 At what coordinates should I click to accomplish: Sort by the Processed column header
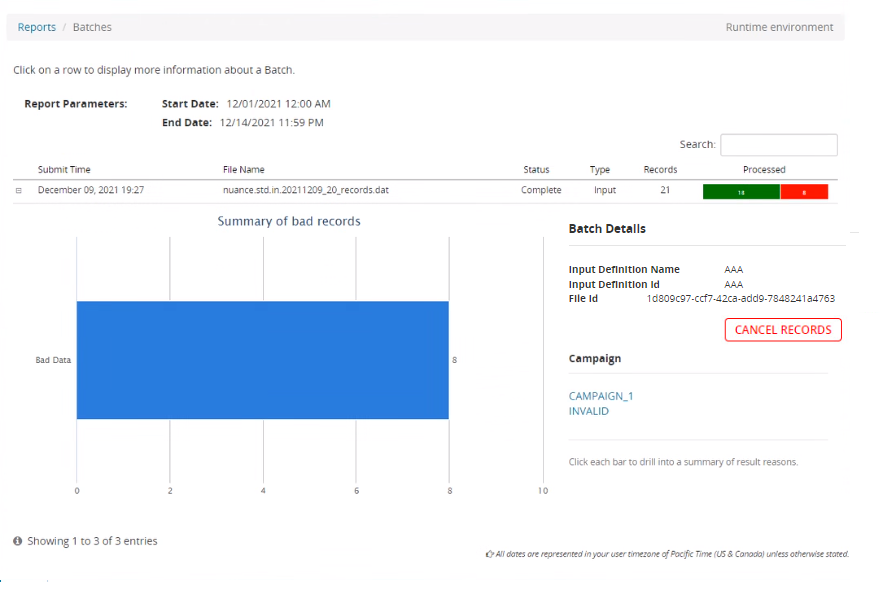pos(764,170)
